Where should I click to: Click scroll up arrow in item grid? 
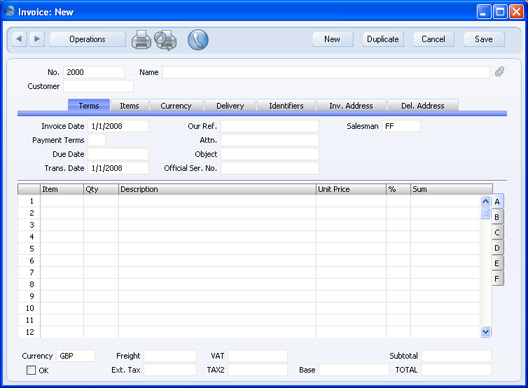click(x=485, y=201)
